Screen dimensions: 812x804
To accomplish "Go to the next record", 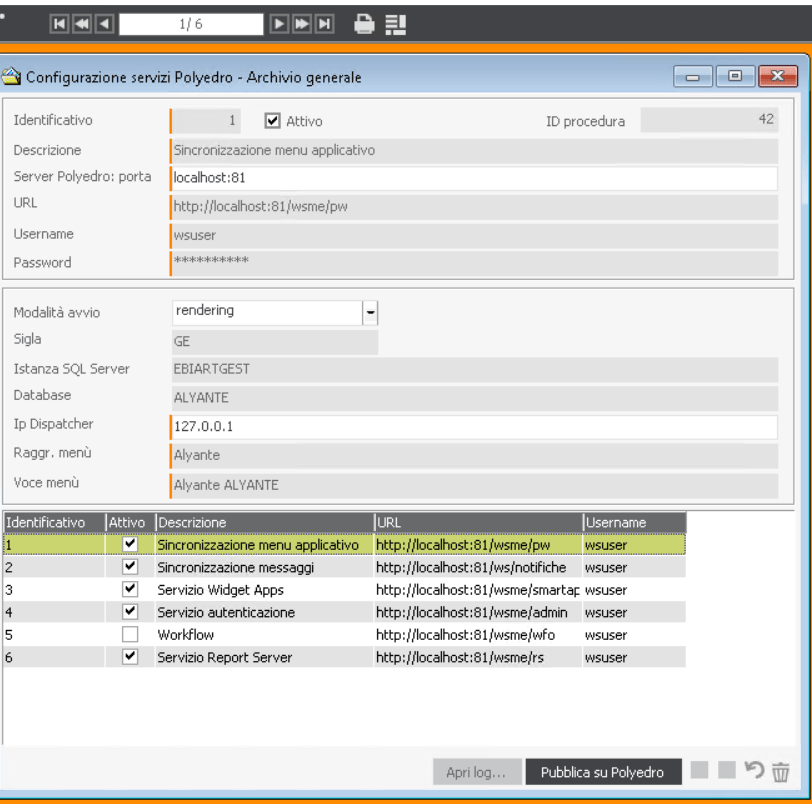I will (281, 23).
